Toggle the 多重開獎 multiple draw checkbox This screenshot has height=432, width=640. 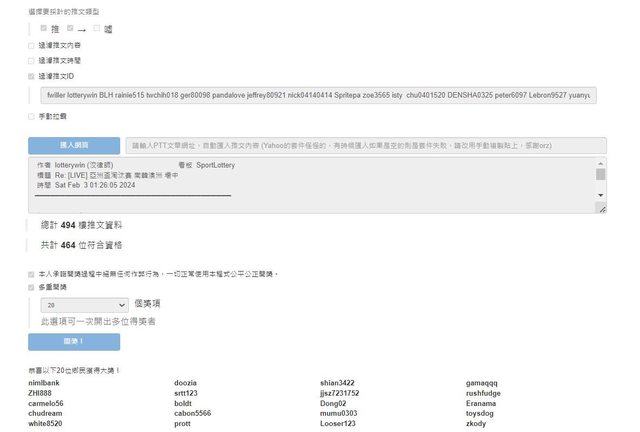pyautogui.click(x=31, y=287)
